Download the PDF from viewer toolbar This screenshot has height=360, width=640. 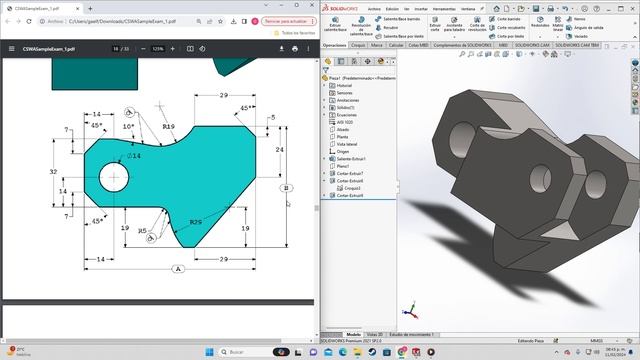coord(281,49)
